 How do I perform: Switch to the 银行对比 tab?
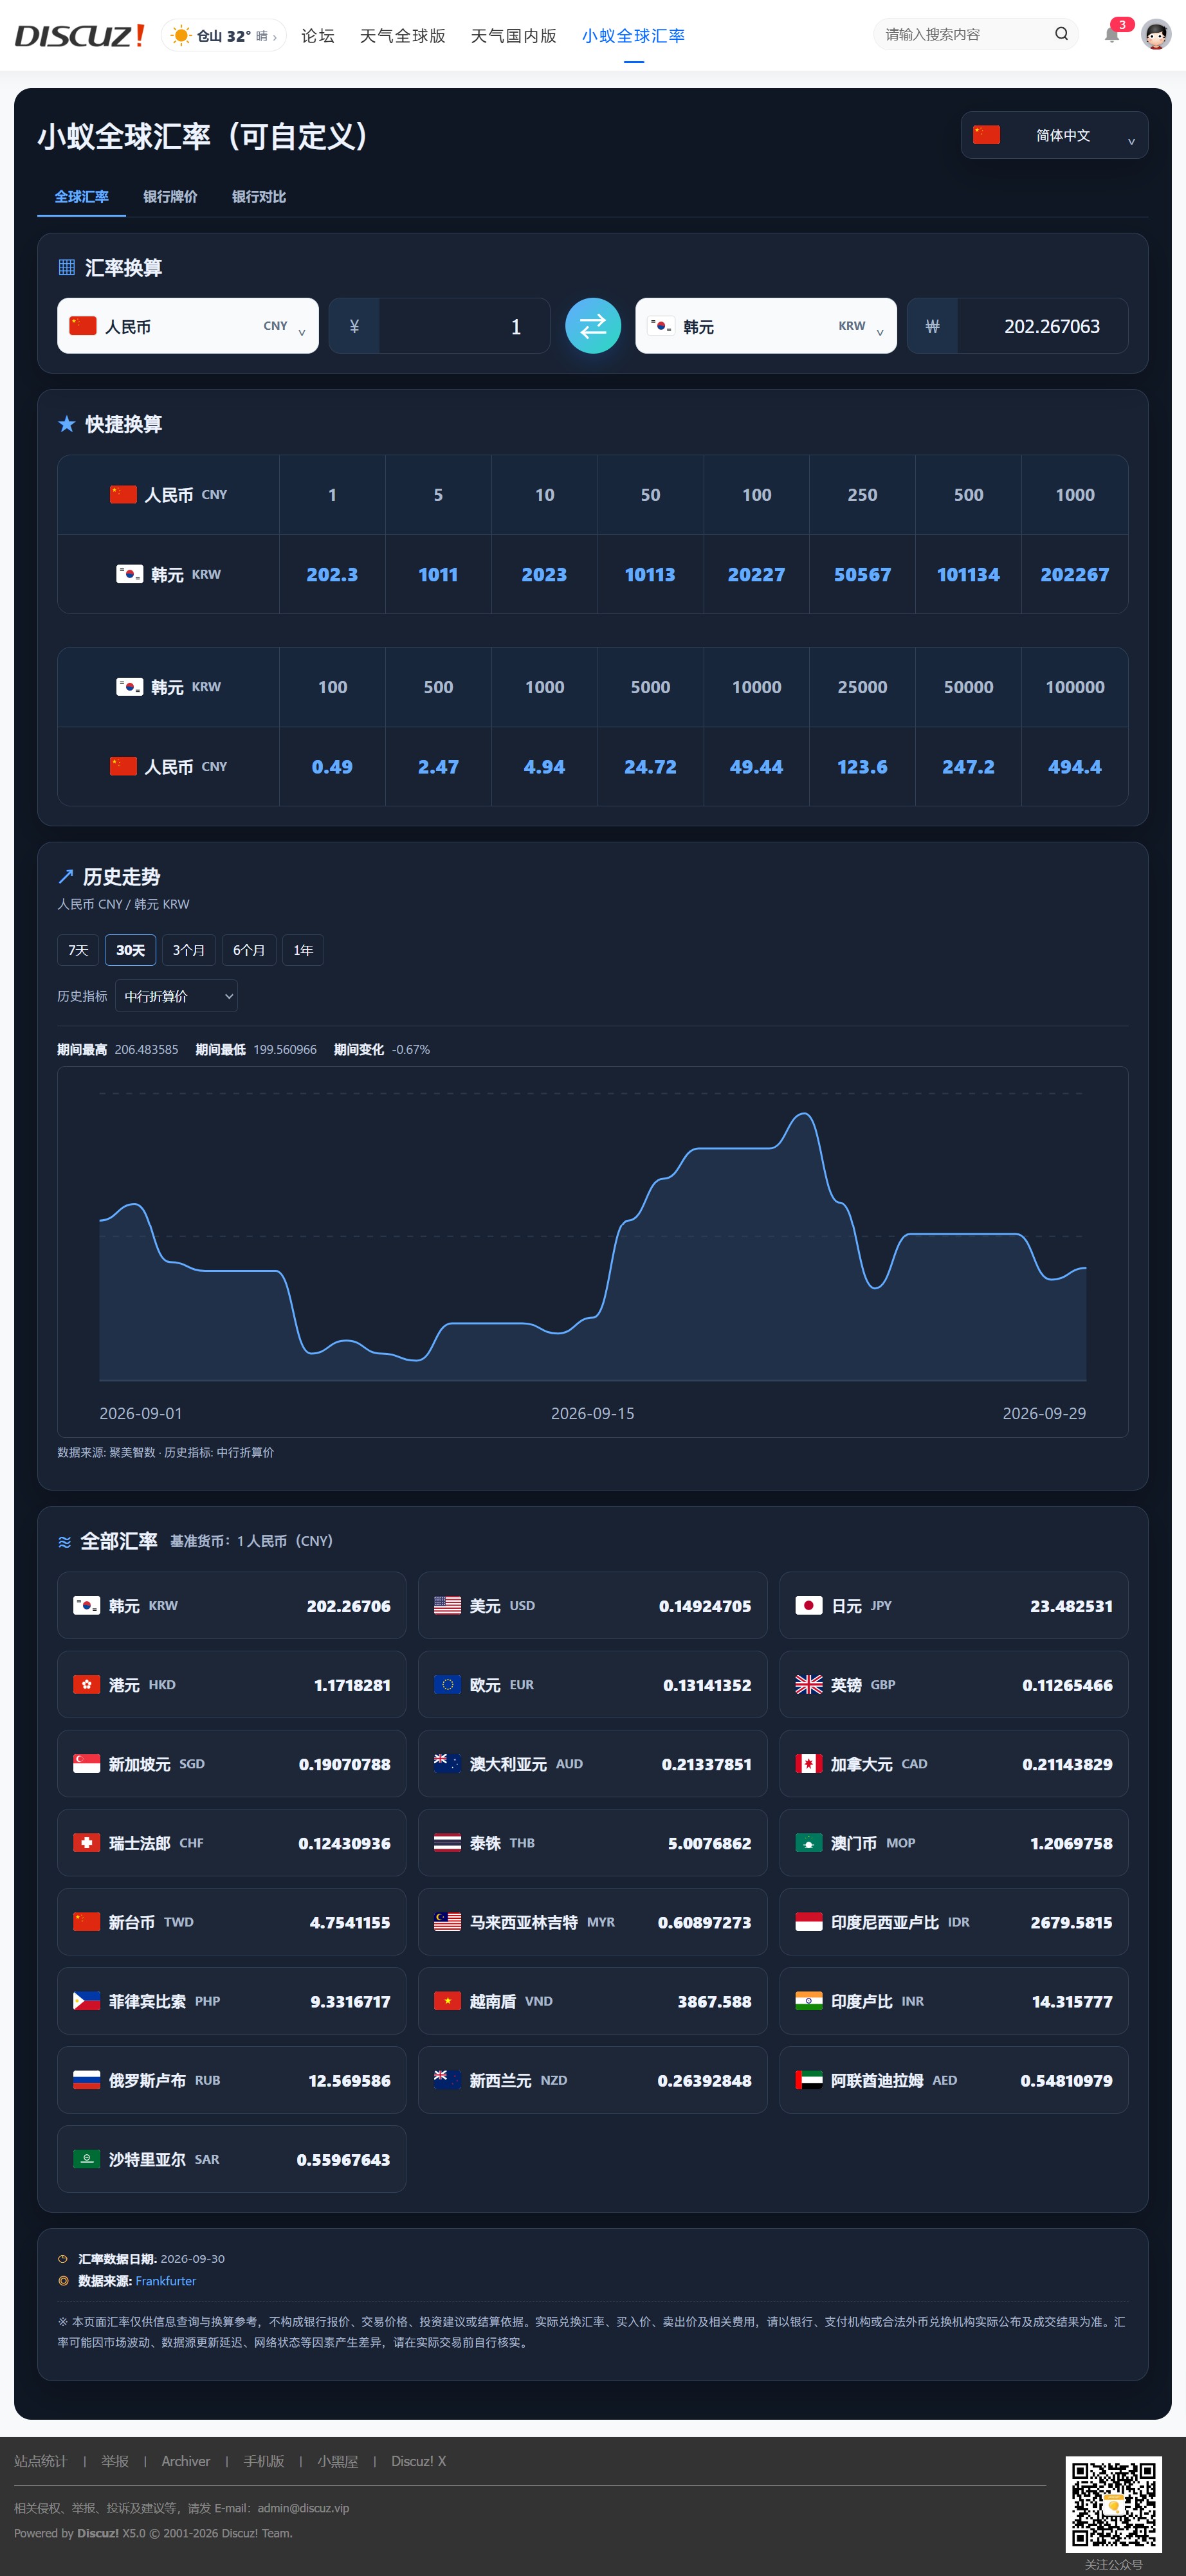tap(259, 197)
